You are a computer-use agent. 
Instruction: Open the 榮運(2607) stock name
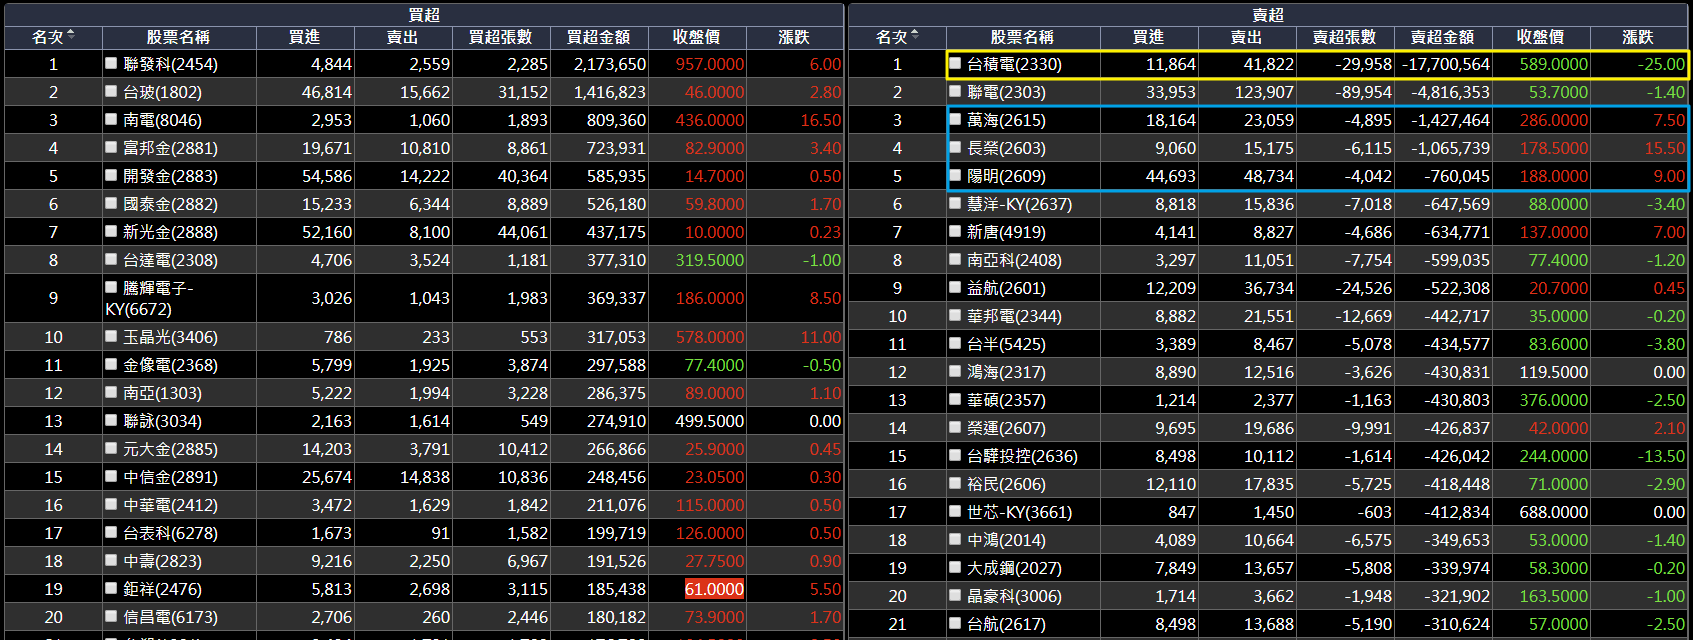click(1006, 428)
